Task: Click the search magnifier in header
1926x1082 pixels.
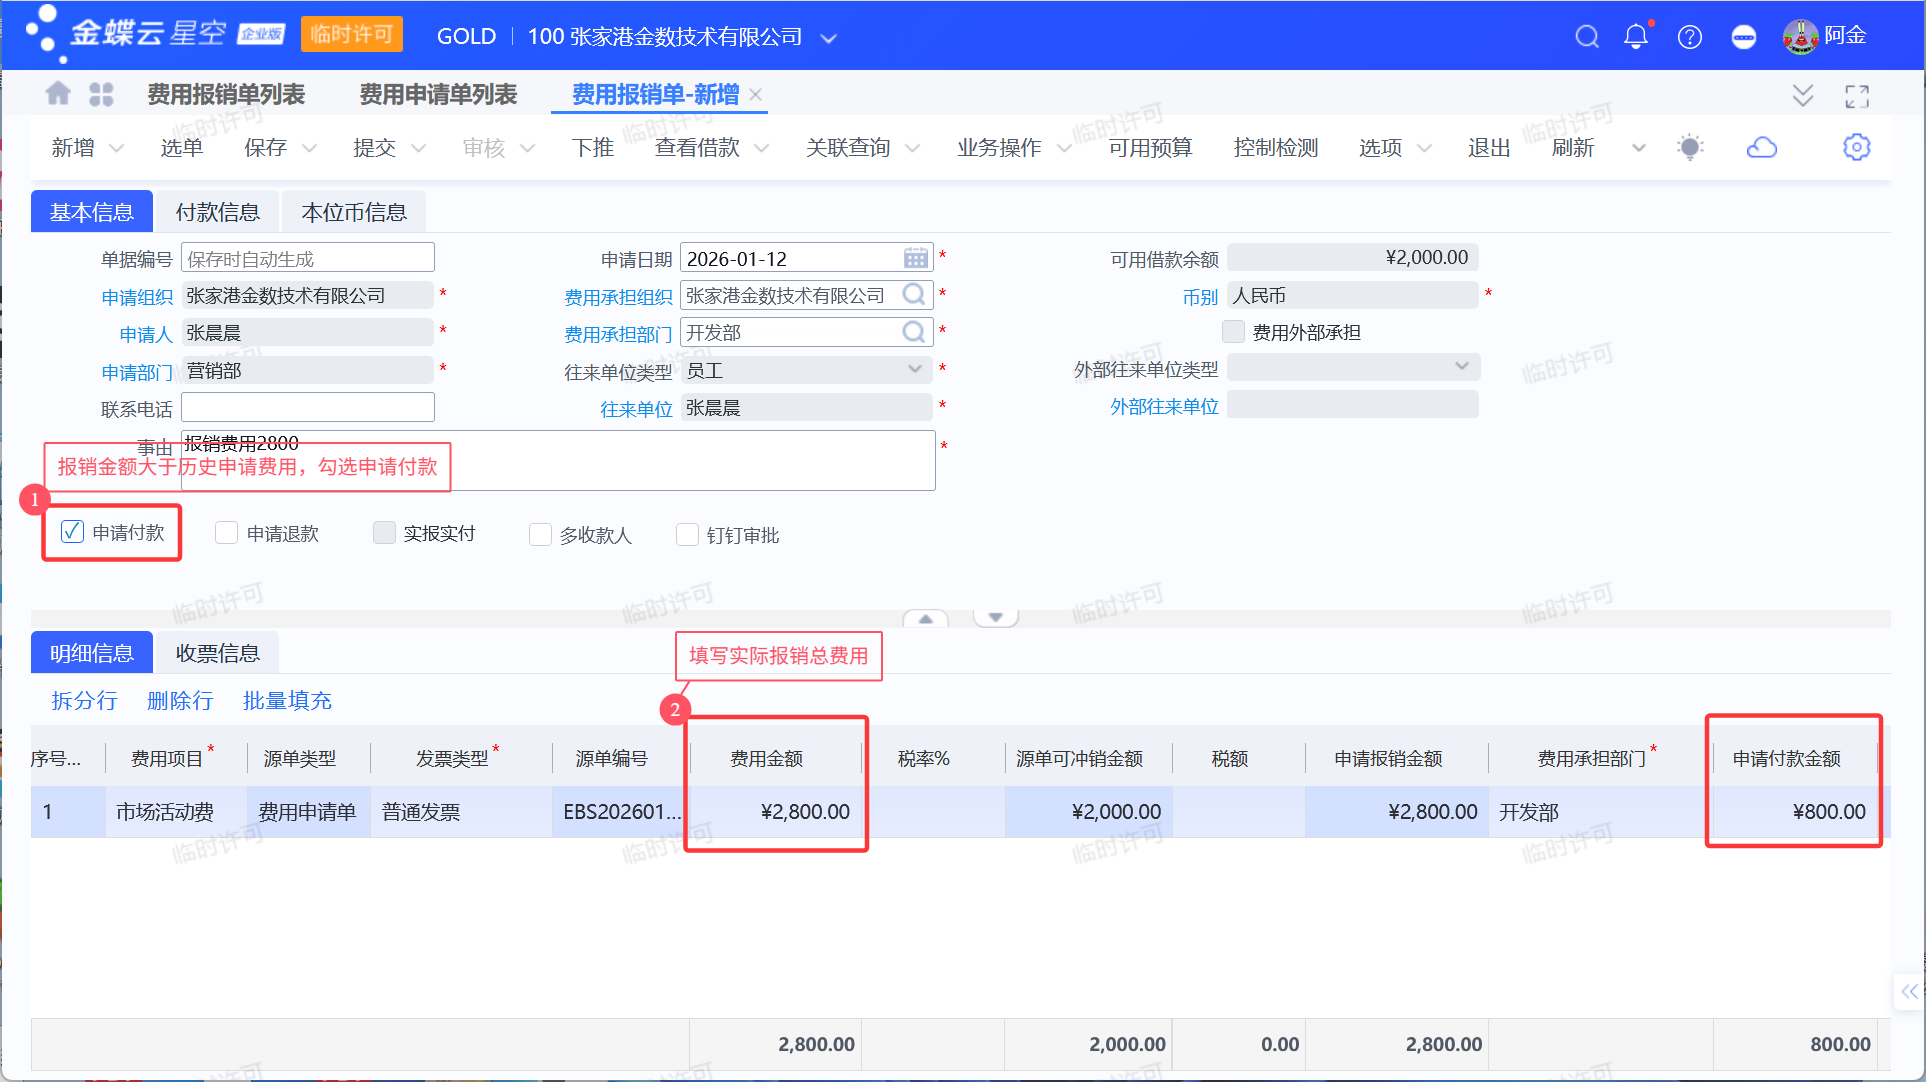Action: pyautogui.click(x=1586, y=37)
